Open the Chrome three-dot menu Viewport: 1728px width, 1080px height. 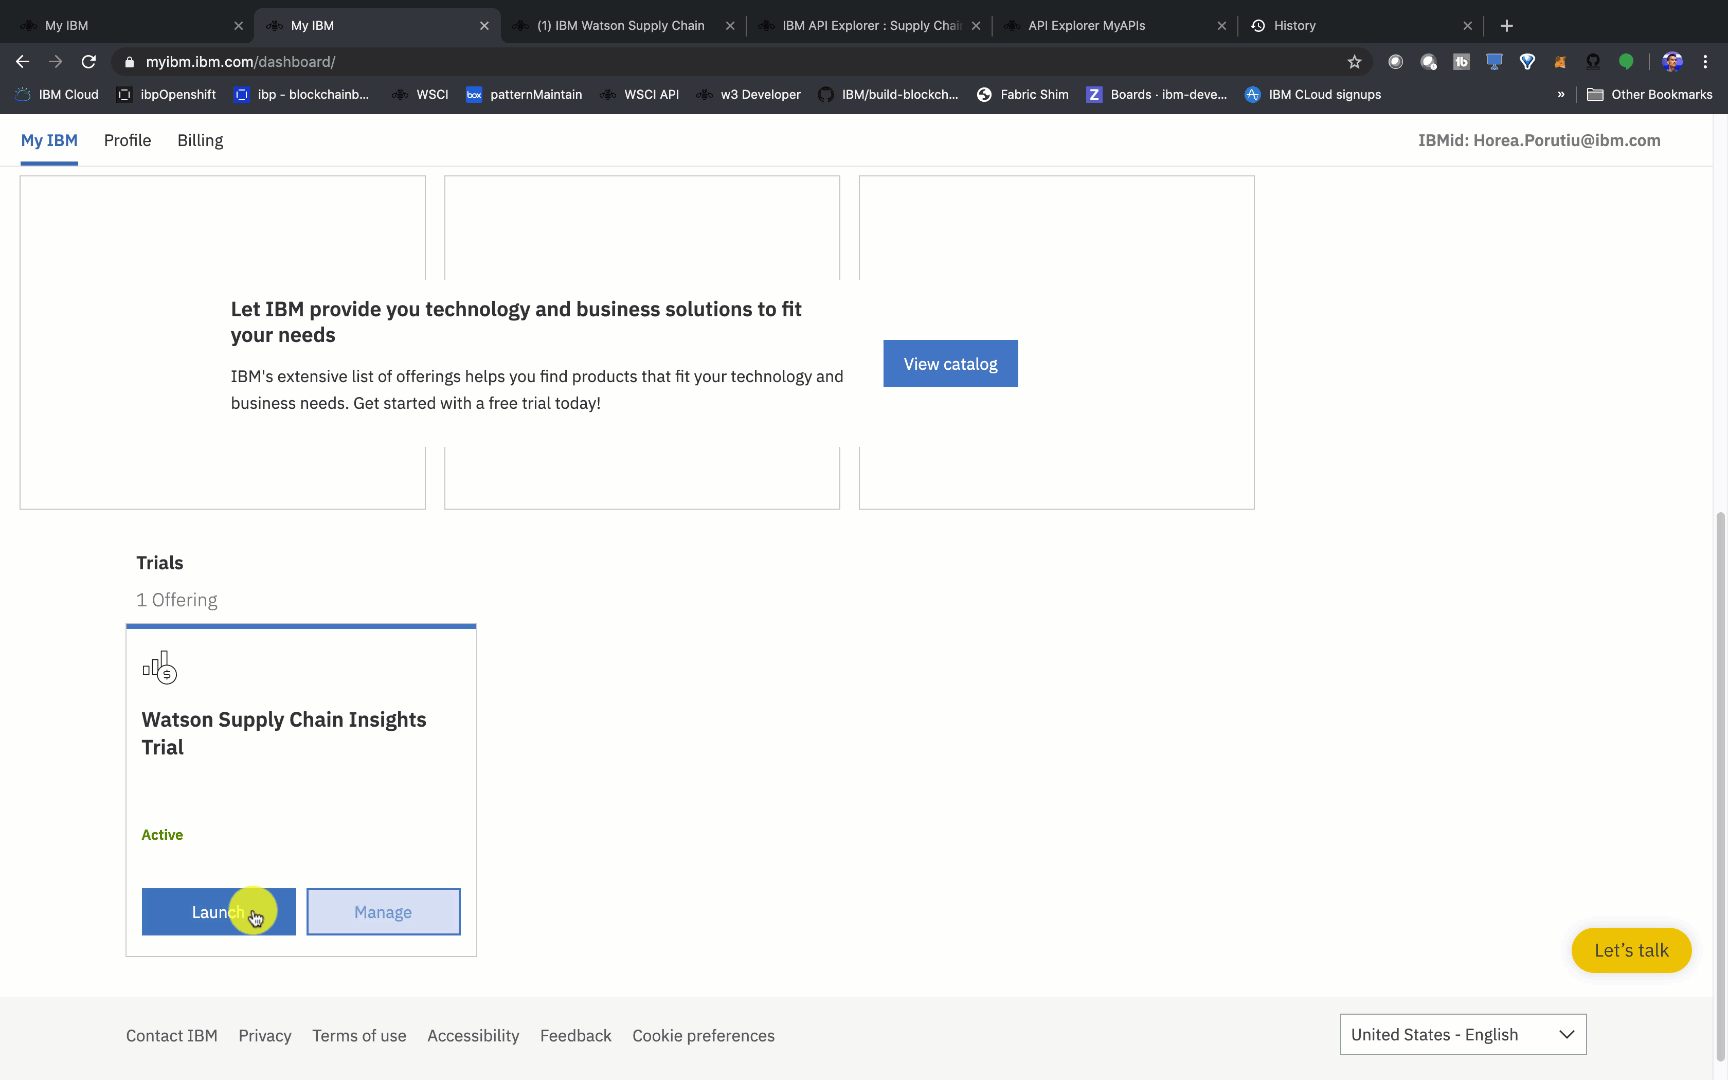[1706, 62]
